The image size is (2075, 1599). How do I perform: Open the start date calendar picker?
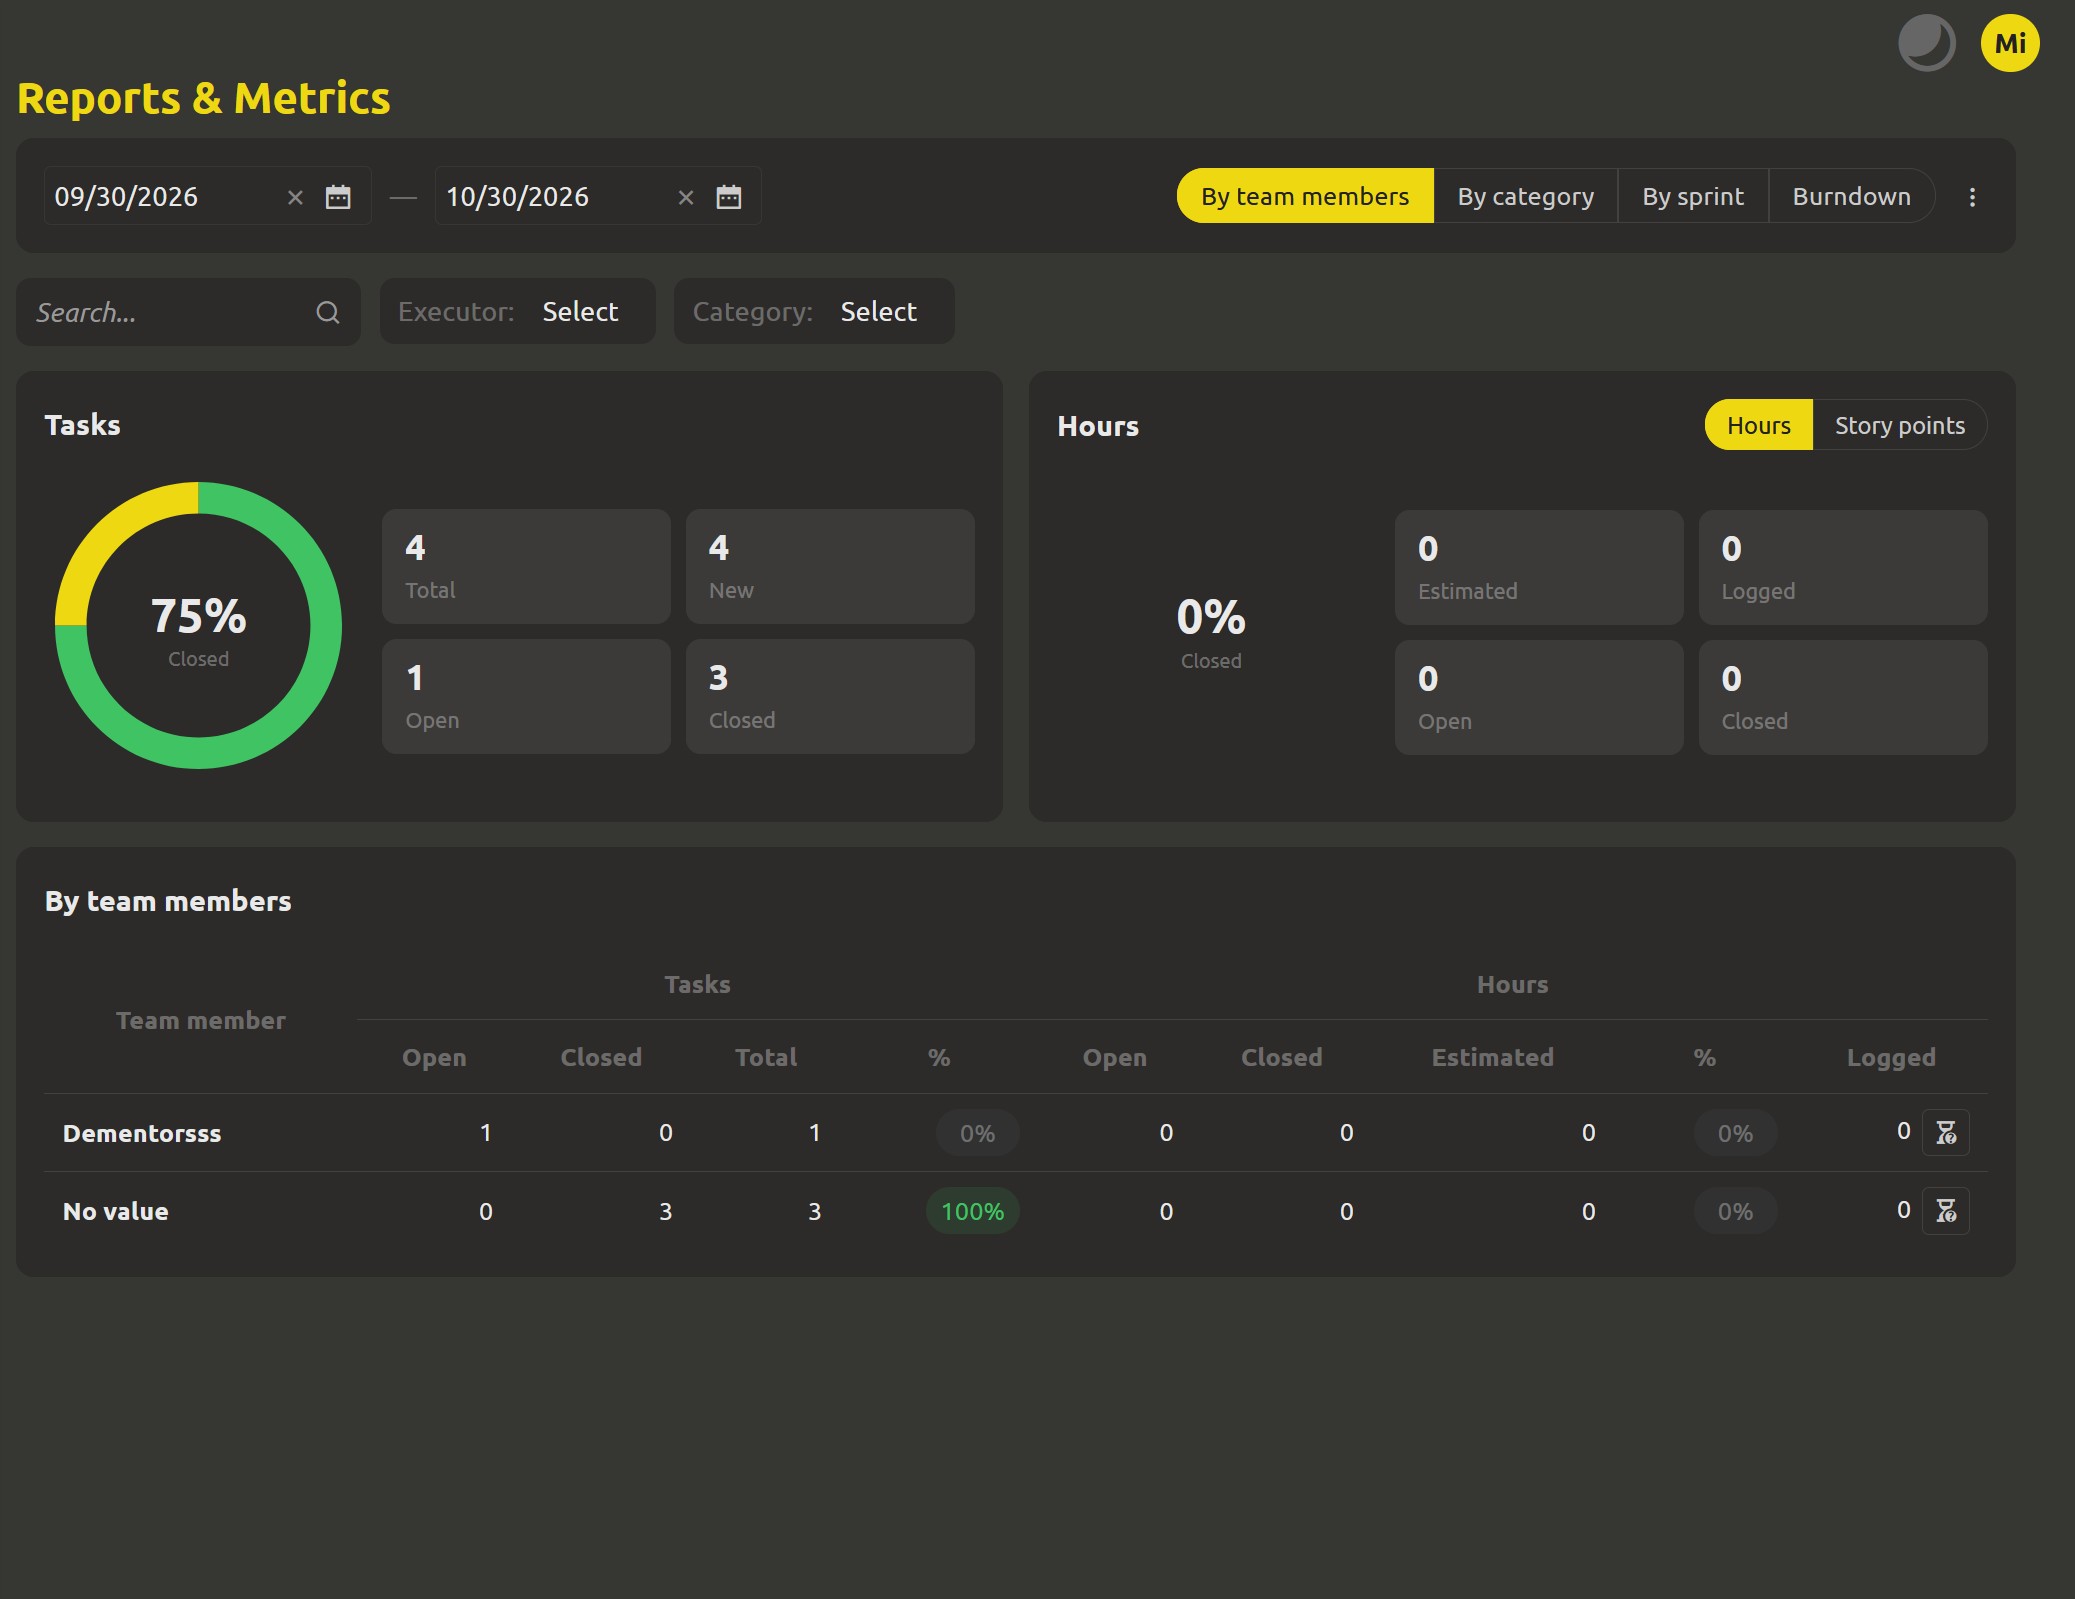pos(338,197)
